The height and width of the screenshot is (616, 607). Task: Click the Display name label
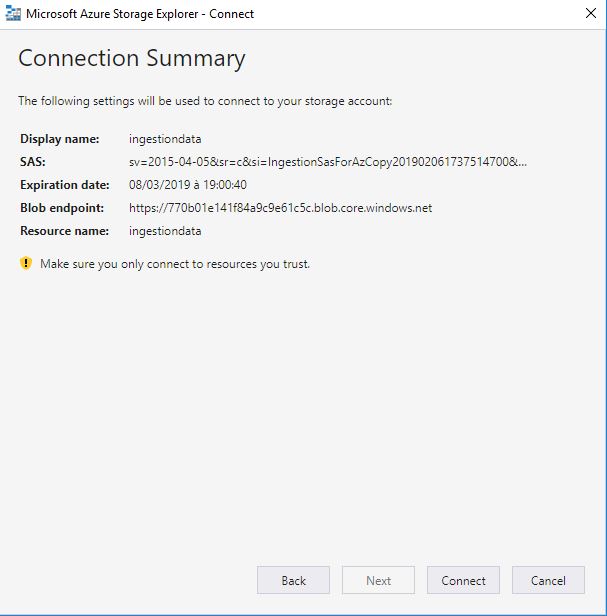pos(60,139)
